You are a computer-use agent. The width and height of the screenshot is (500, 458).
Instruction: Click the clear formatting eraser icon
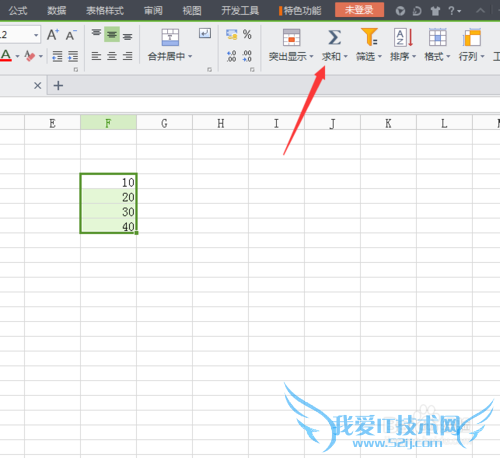(30, 56)
